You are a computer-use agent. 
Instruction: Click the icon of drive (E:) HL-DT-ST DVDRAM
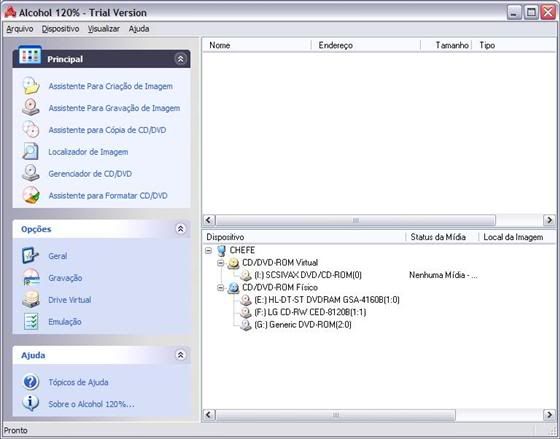point(246,300)
